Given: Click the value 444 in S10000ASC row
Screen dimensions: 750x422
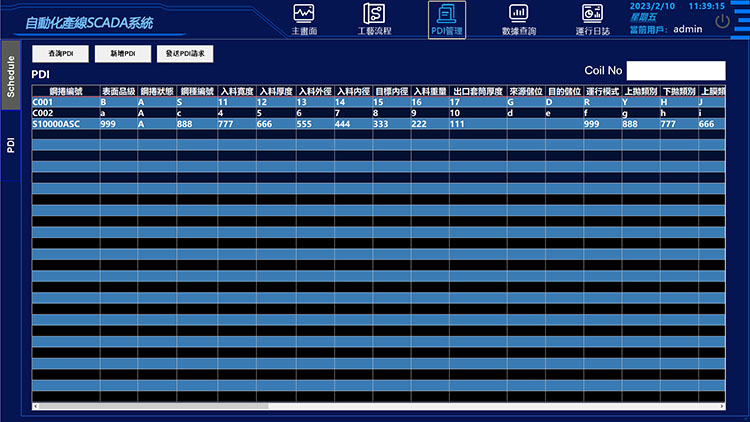Looking at the screenshot, I should (x=353, y=124).
